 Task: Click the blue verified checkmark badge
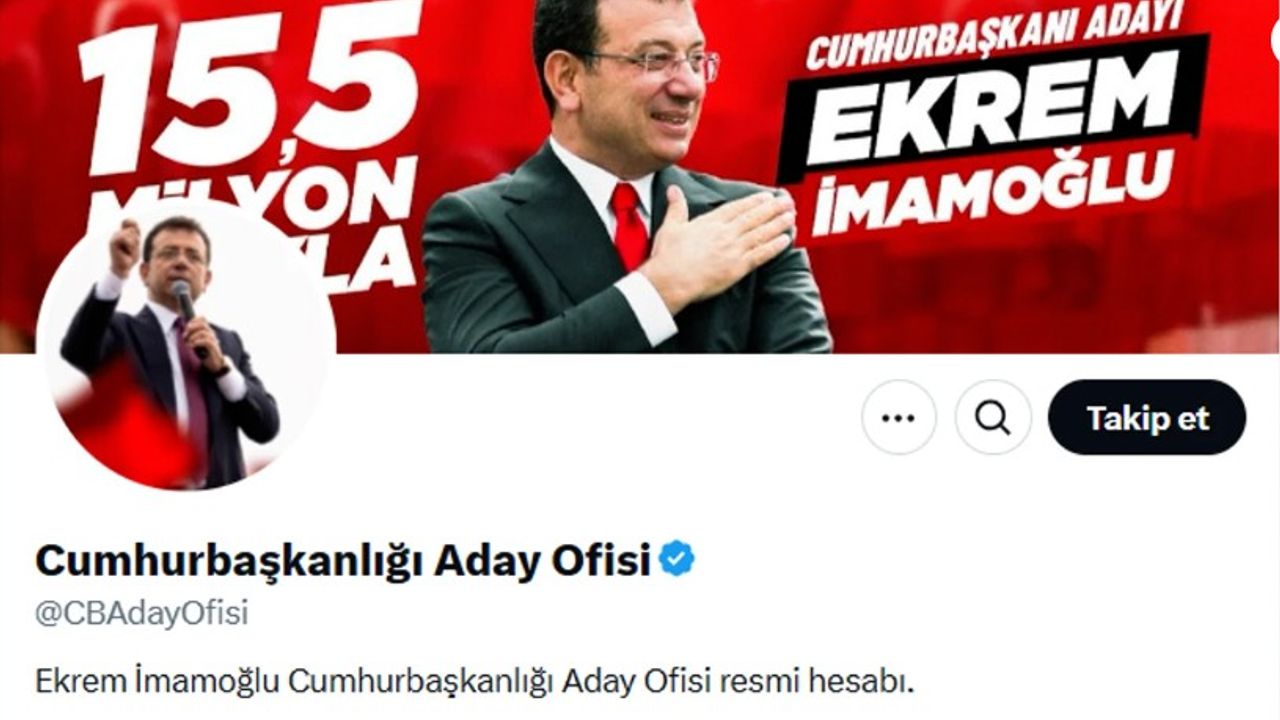tap(677, 560)
